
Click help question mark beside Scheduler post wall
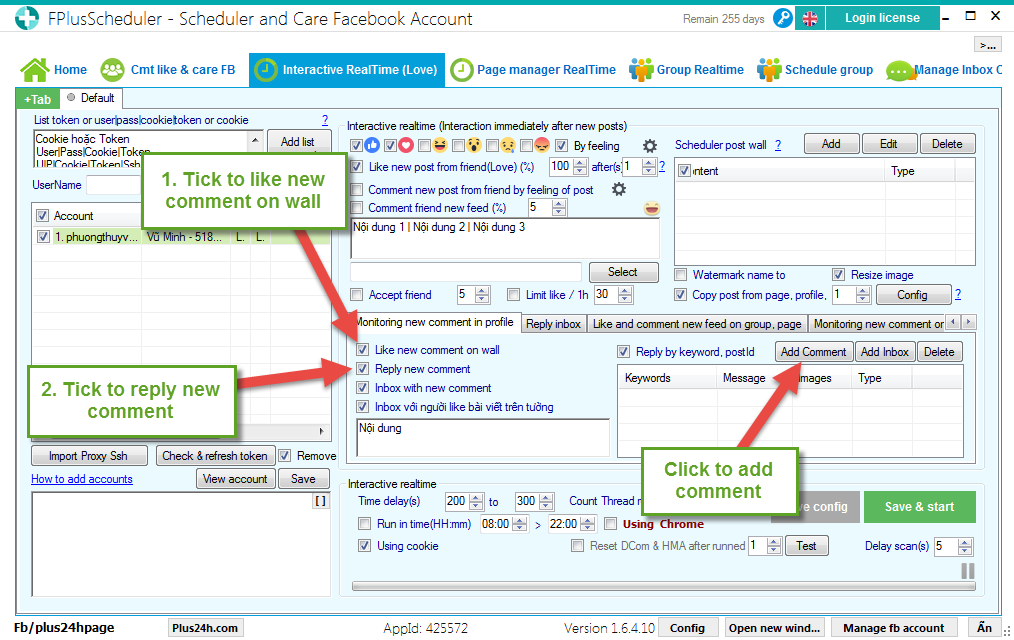(x=778, y=145)
